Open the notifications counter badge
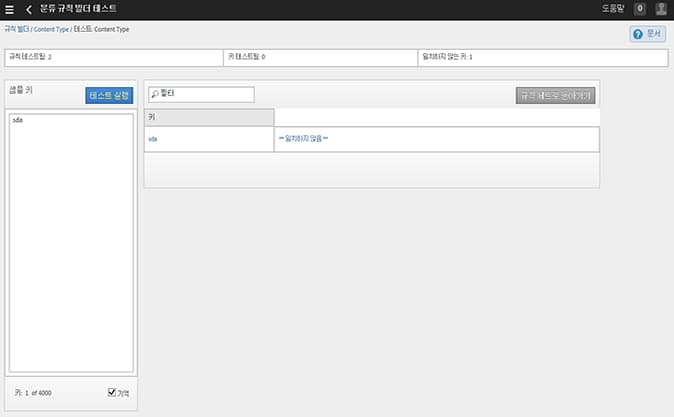Image resolution: width=674 pixels, height=417 pixels. tap(640, 9)
